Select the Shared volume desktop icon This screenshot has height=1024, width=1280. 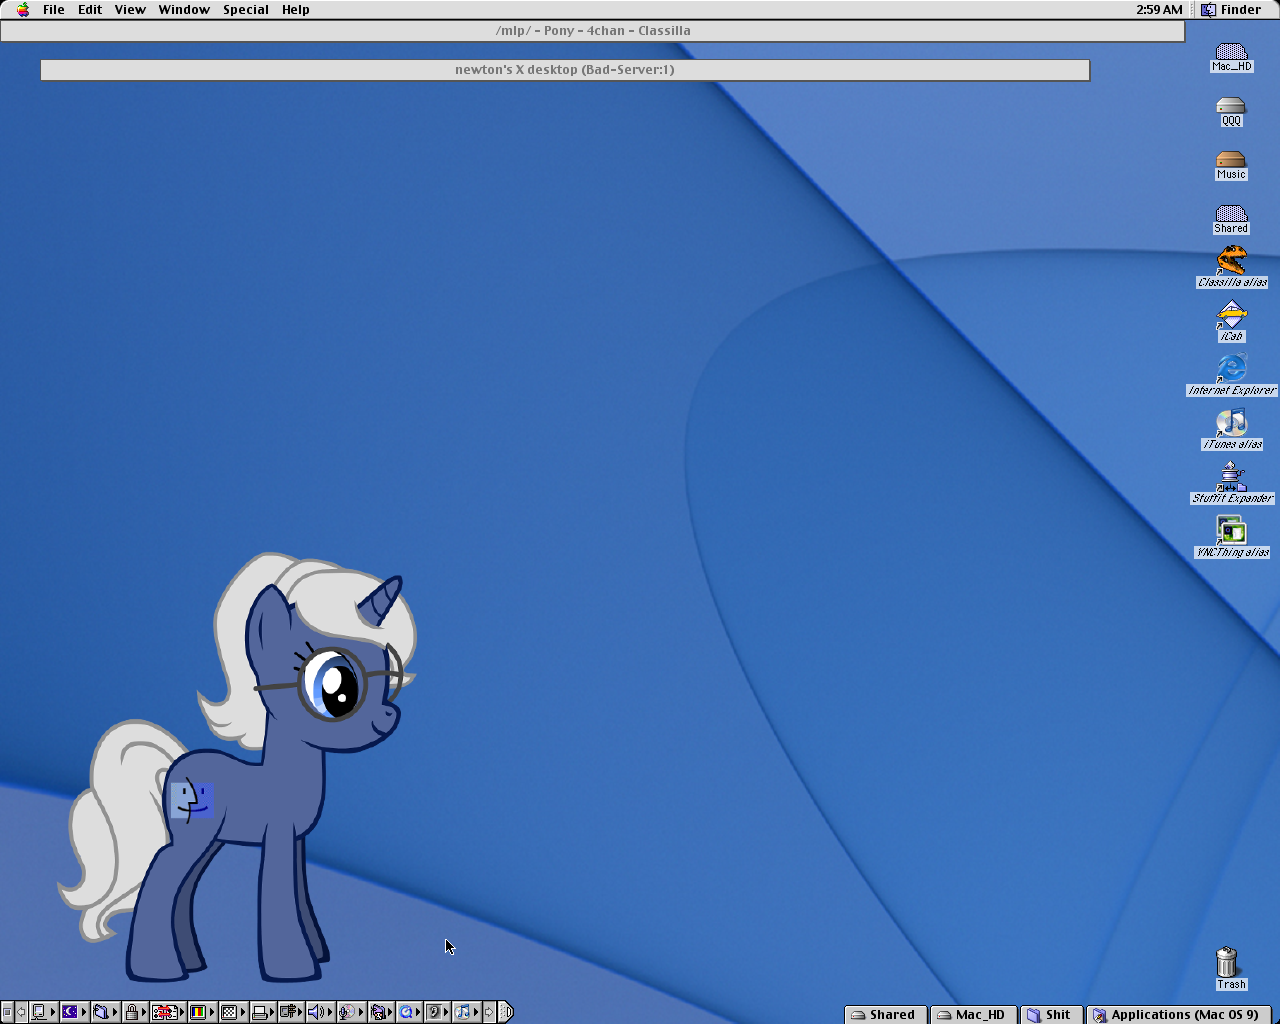[1231, 220]
